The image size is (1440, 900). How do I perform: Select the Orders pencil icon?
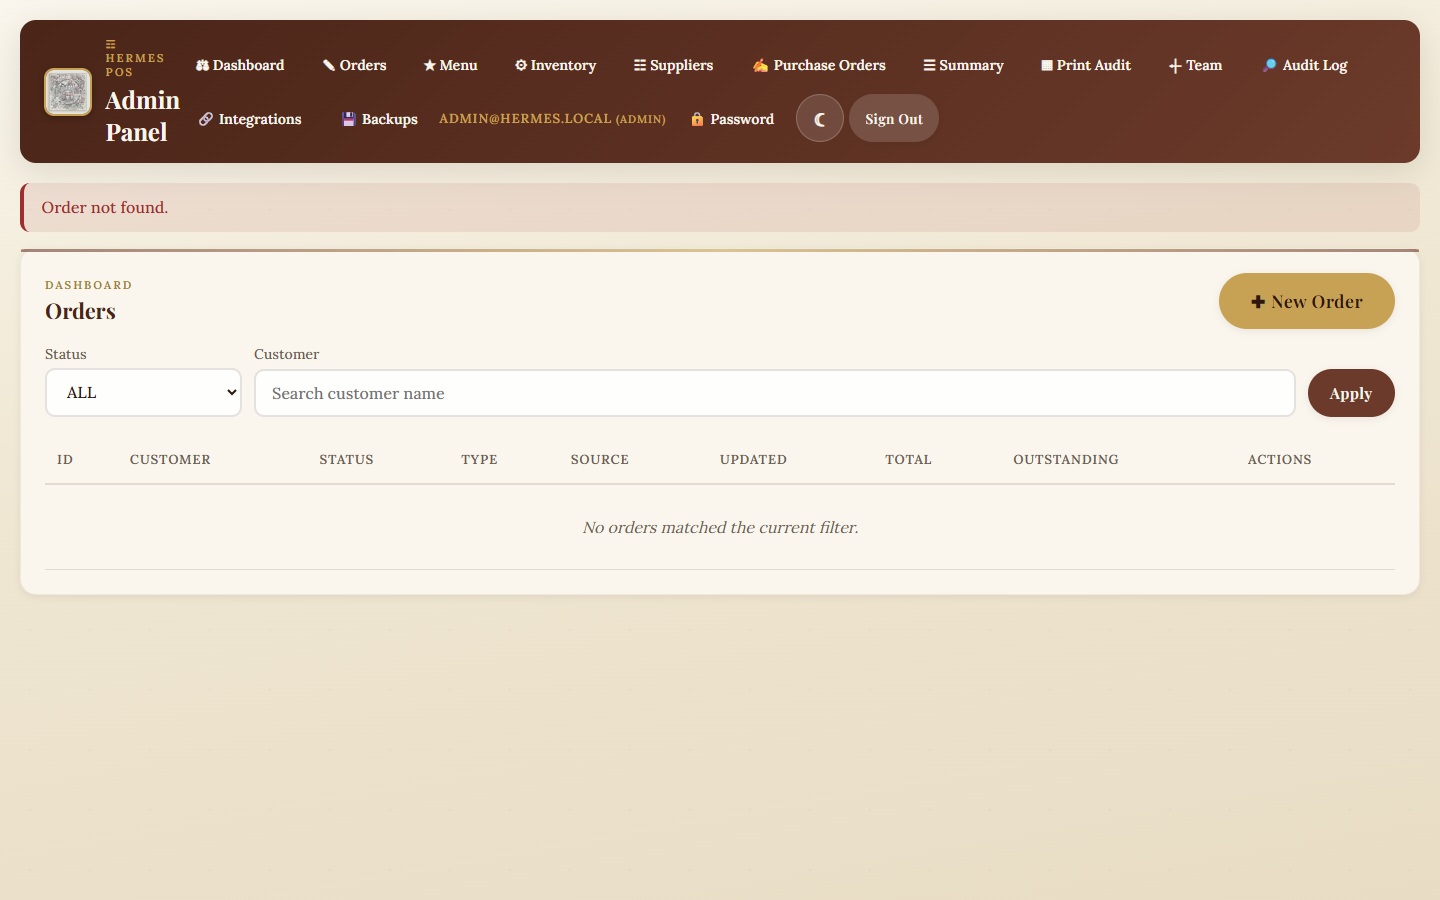[x=328, y=64]
